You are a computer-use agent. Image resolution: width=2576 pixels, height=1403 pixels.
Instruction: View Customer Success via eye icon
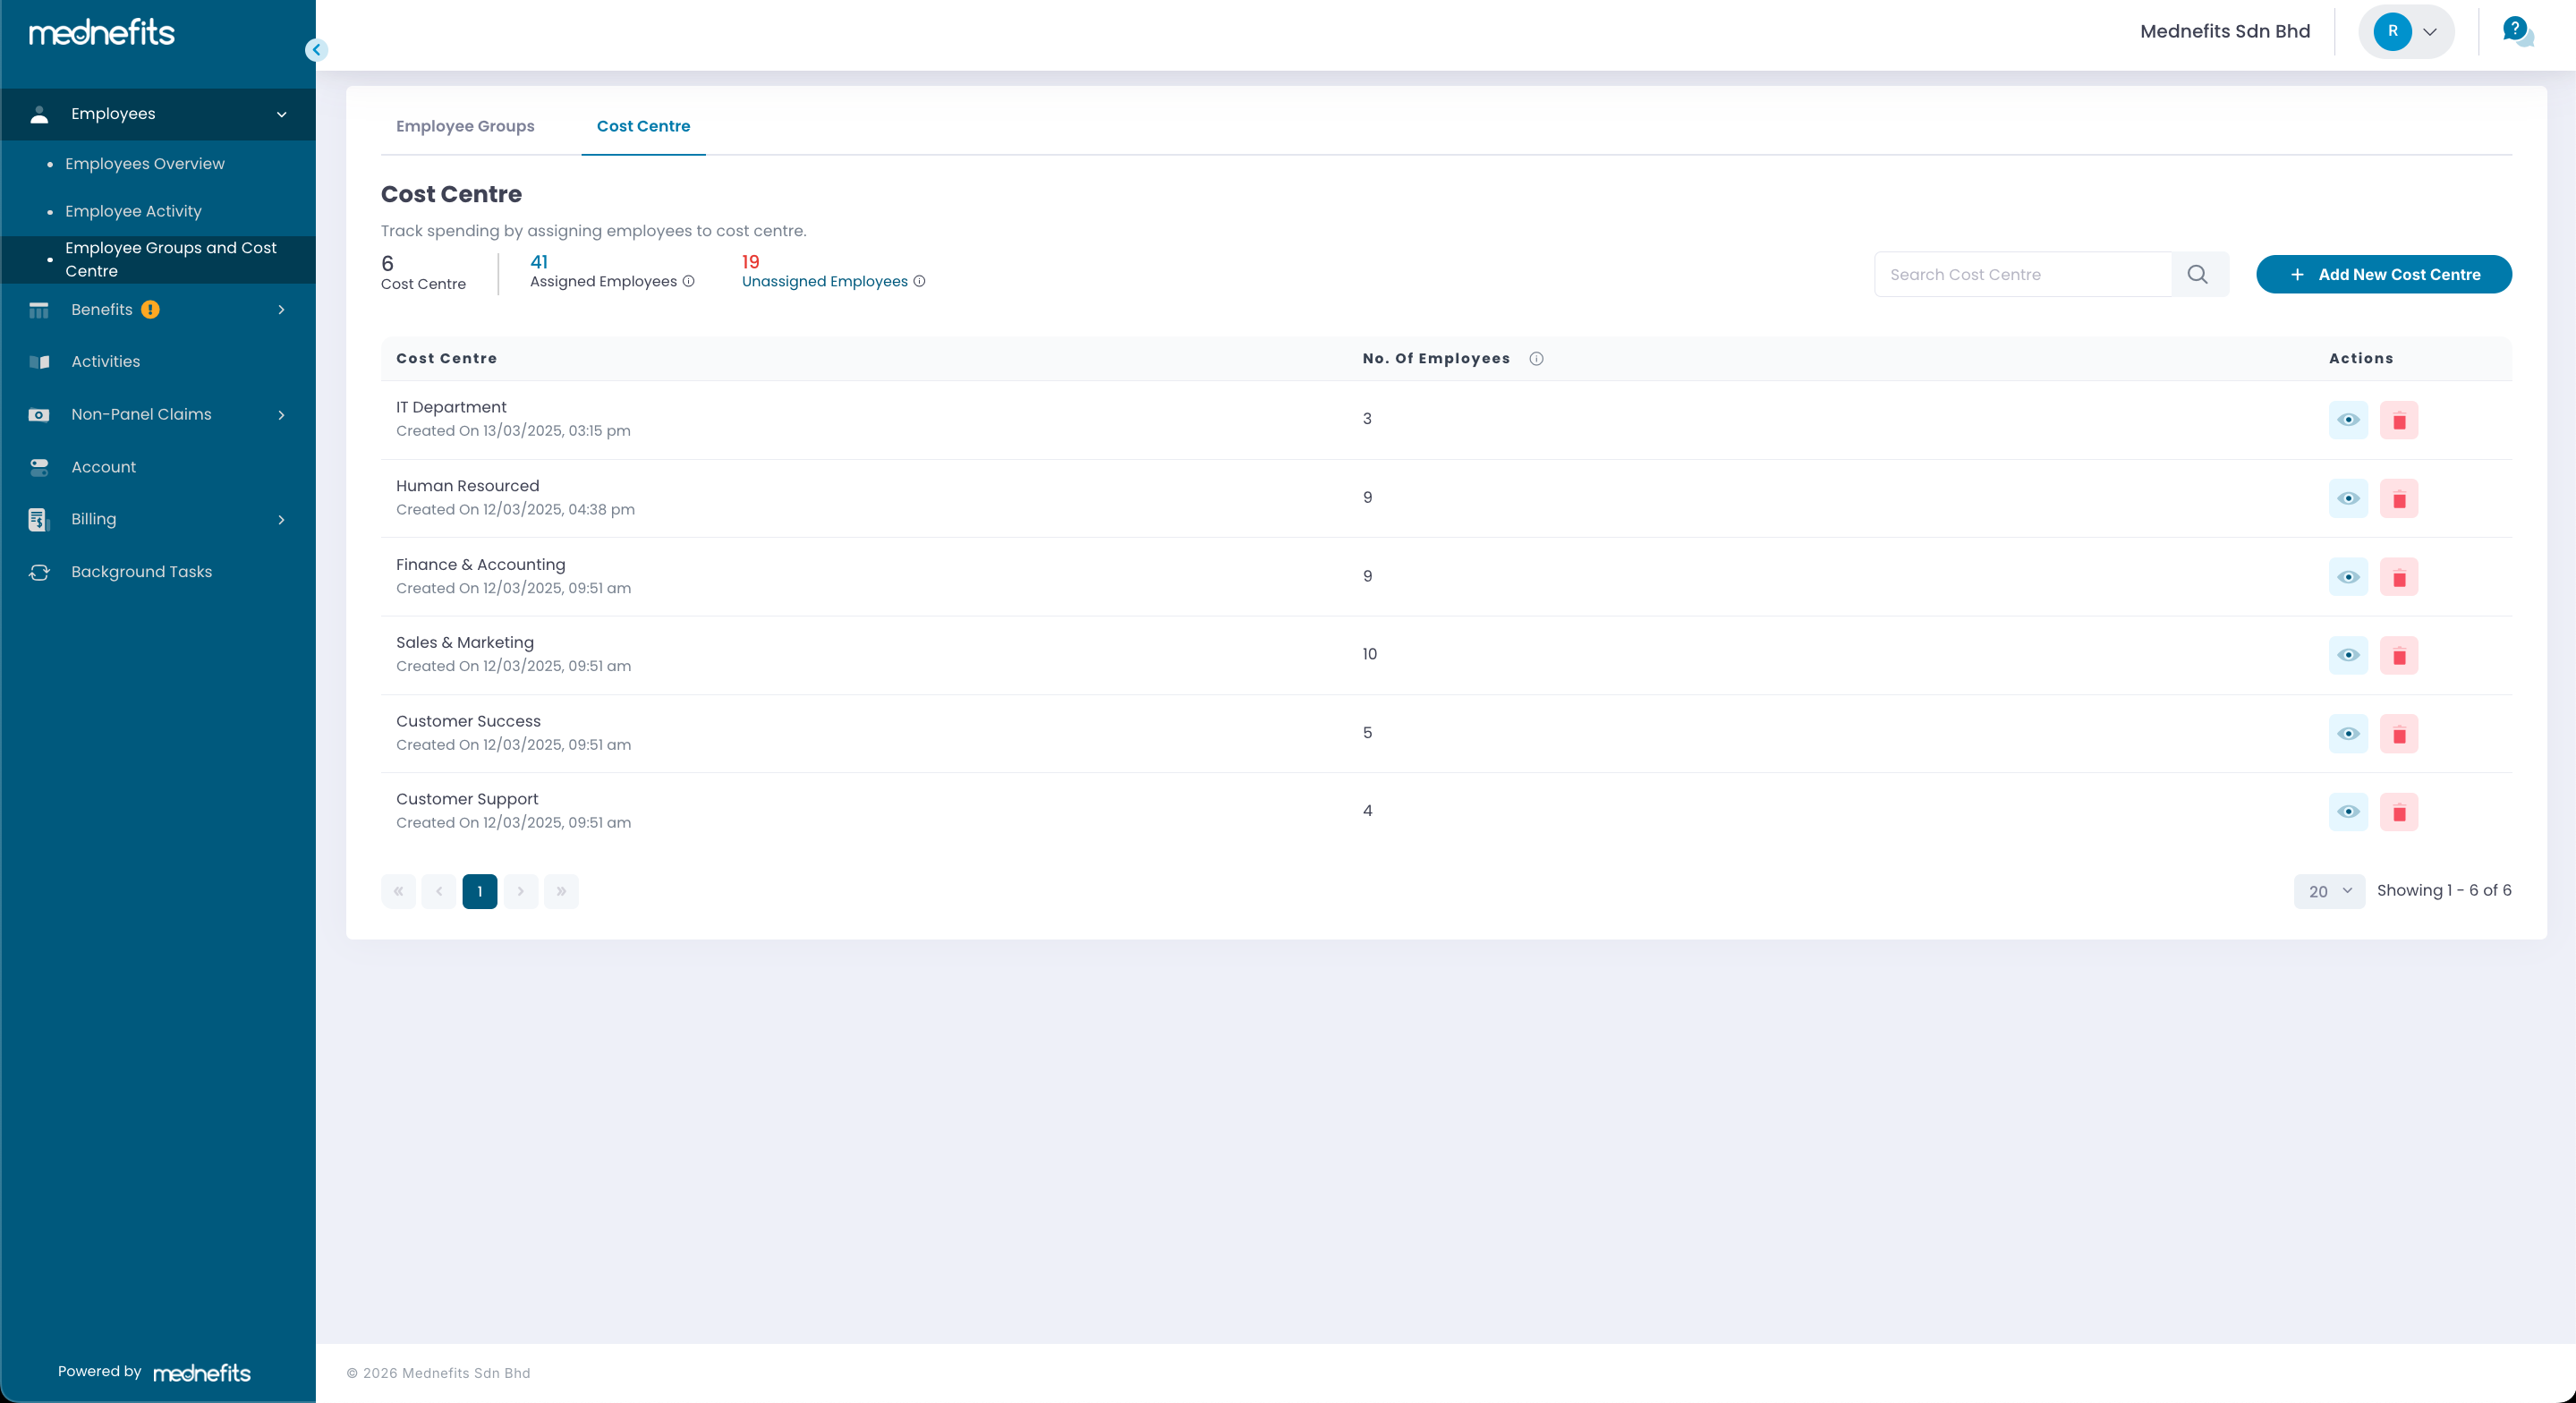pos(2348,734)
